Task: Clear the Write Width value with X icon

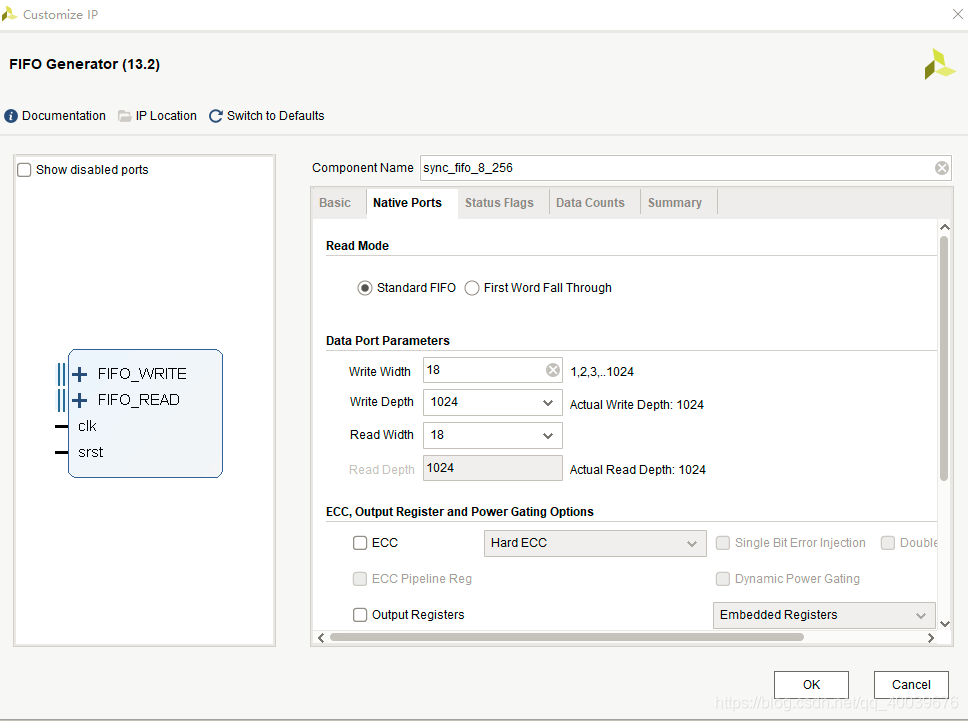Action: 553,370
